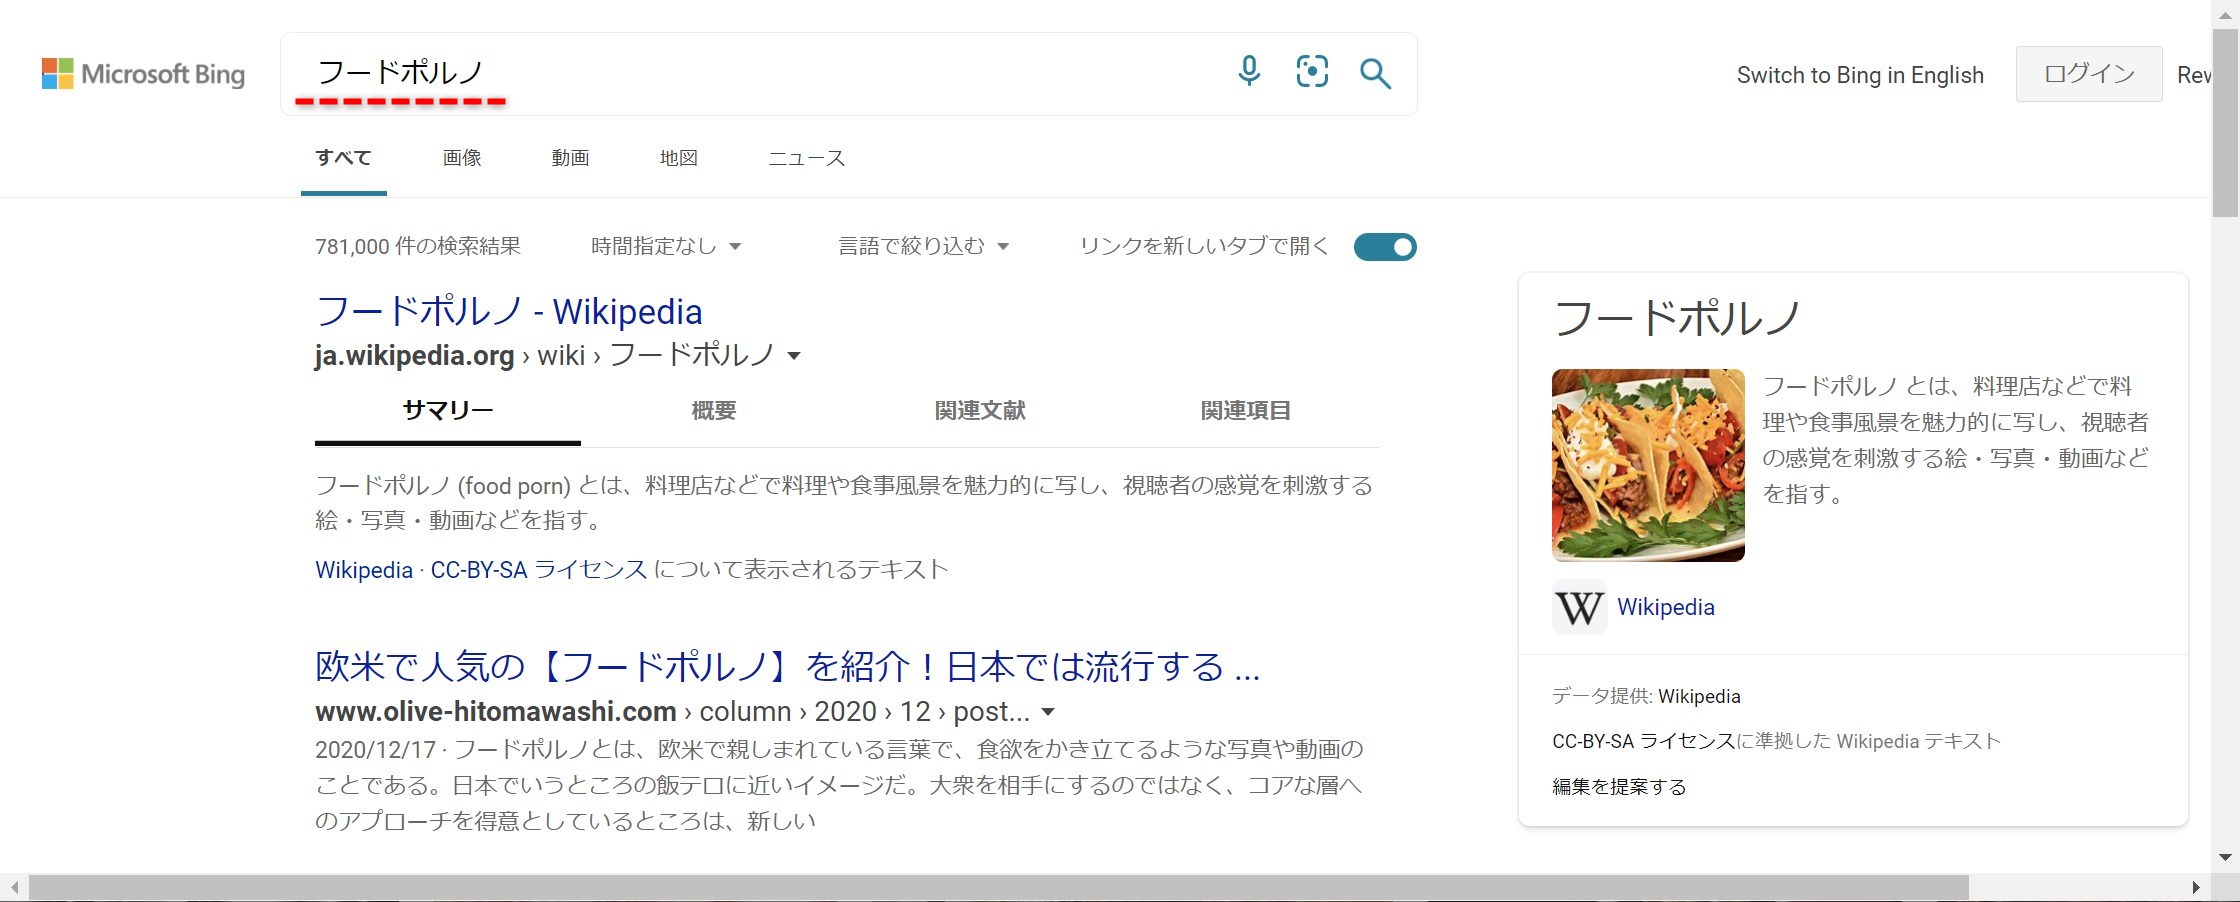Start voice search with the microphone icon
2240x902 pixels.
tap(1249, 72)
